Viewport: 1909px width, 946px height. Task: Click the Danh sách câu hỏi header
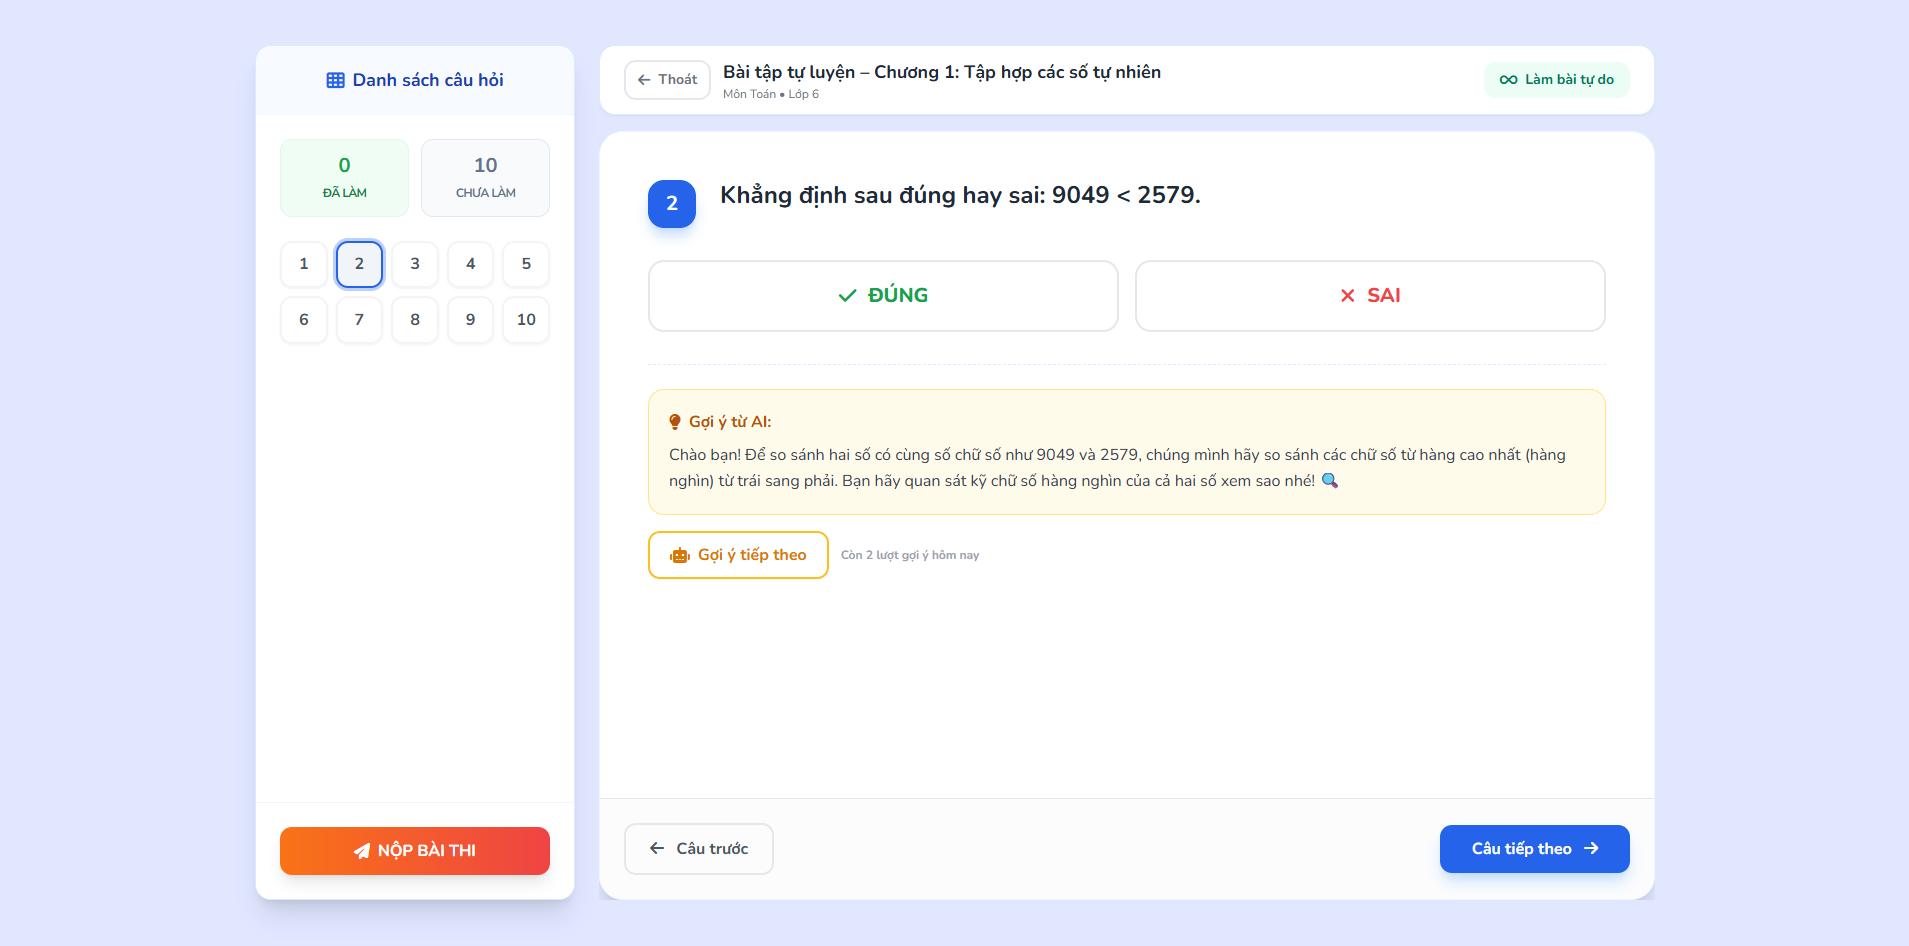click(415, 80)
